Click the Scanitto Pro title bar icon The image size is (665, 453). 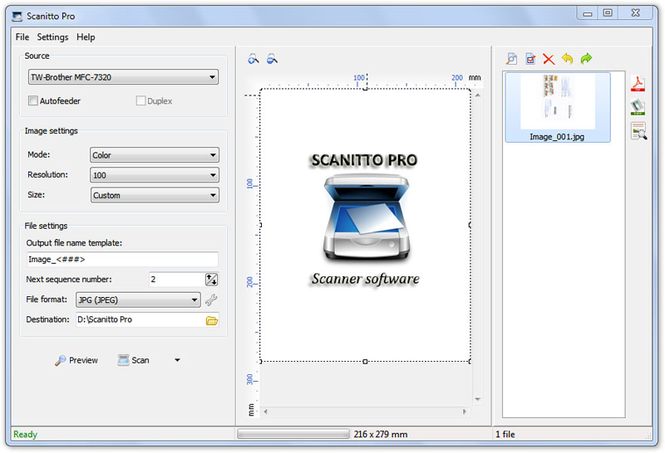[x=17, y=17]
